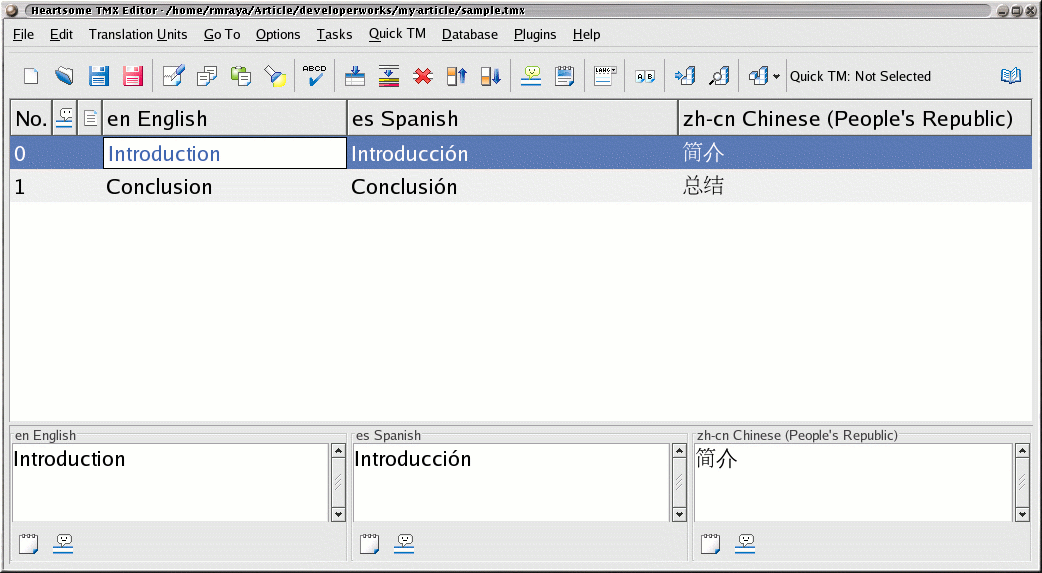Click the blue cubes Quick TM icon
The width and height of the screenshot is (1042, 573).
[759, 76]
